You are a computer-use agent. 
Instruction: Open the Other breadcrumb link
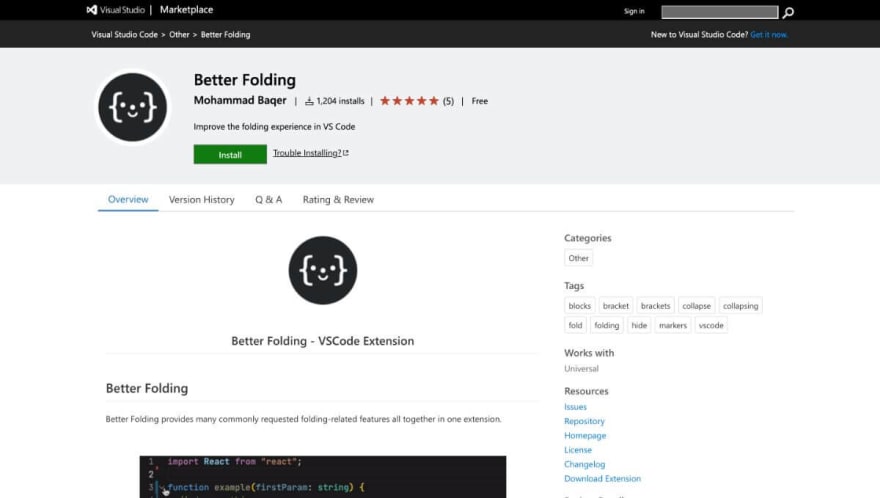(179, 34)
